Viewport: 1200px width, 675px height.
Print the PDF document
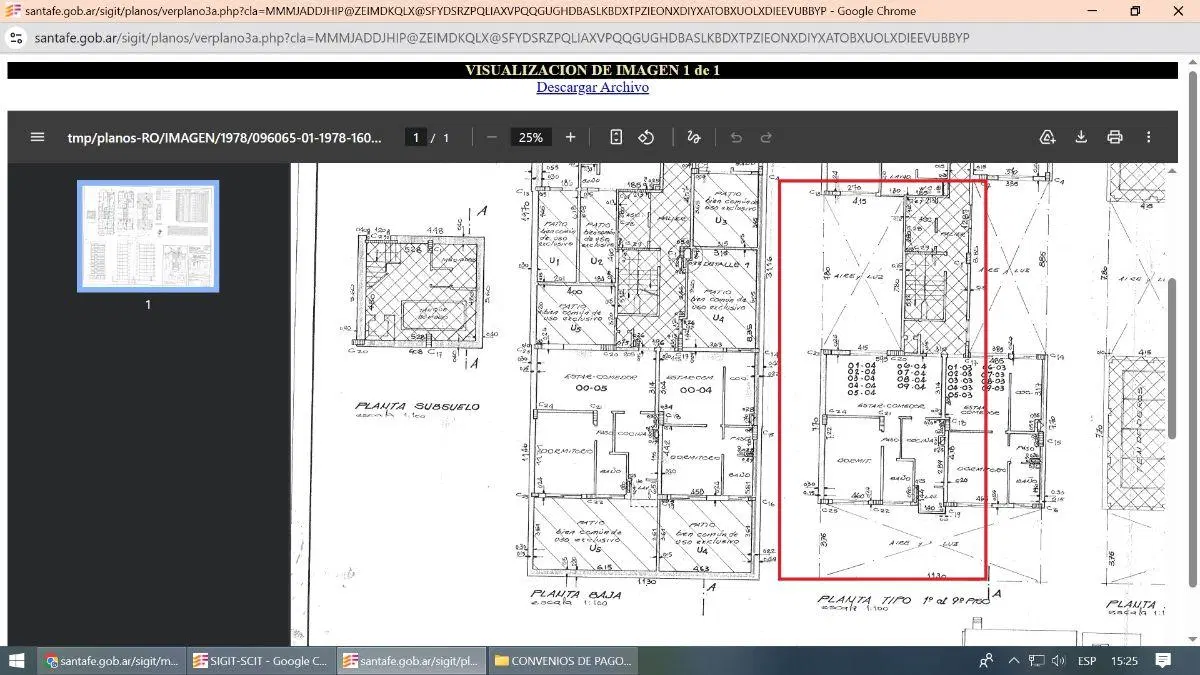tap(1115, 137)
